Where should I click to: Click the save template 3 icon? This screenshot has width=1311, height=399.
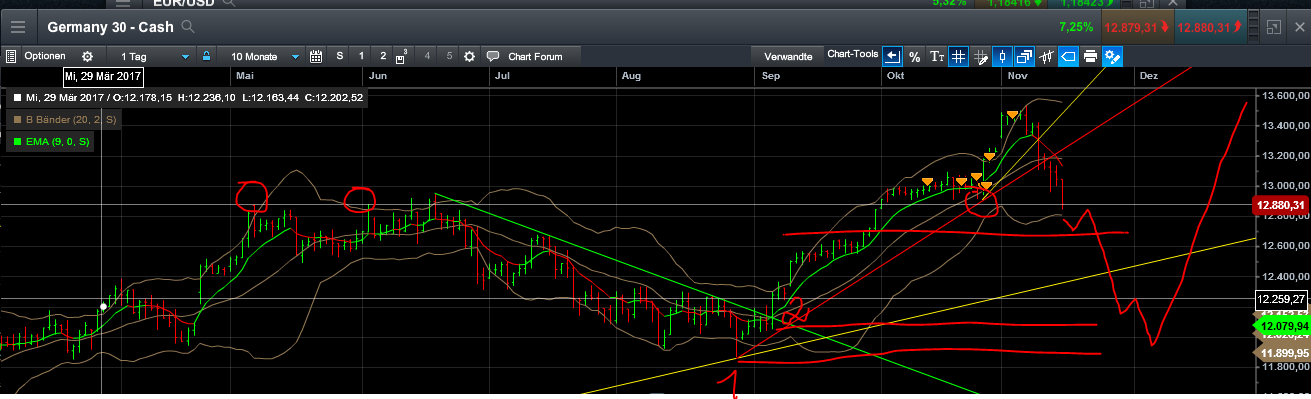click(x=402, y=56)
